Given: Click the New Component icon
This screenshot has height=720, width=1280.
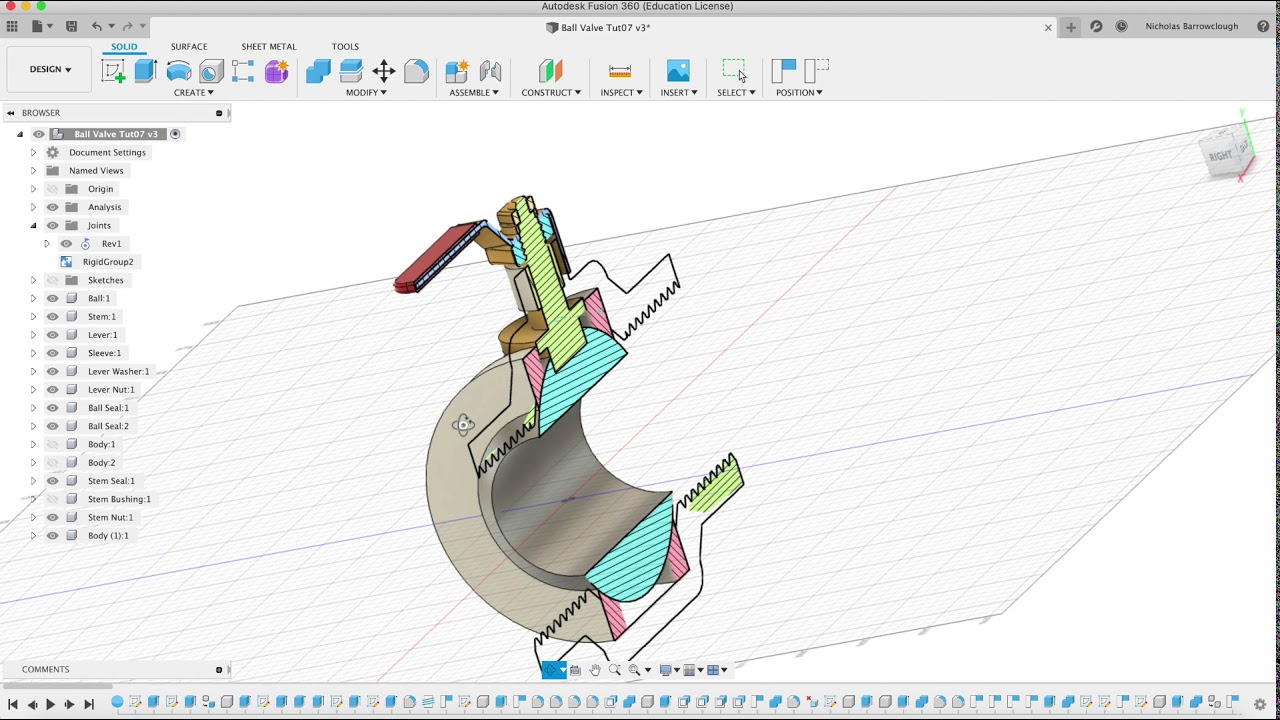Looking at the screenshot, I should click(457, 71).
